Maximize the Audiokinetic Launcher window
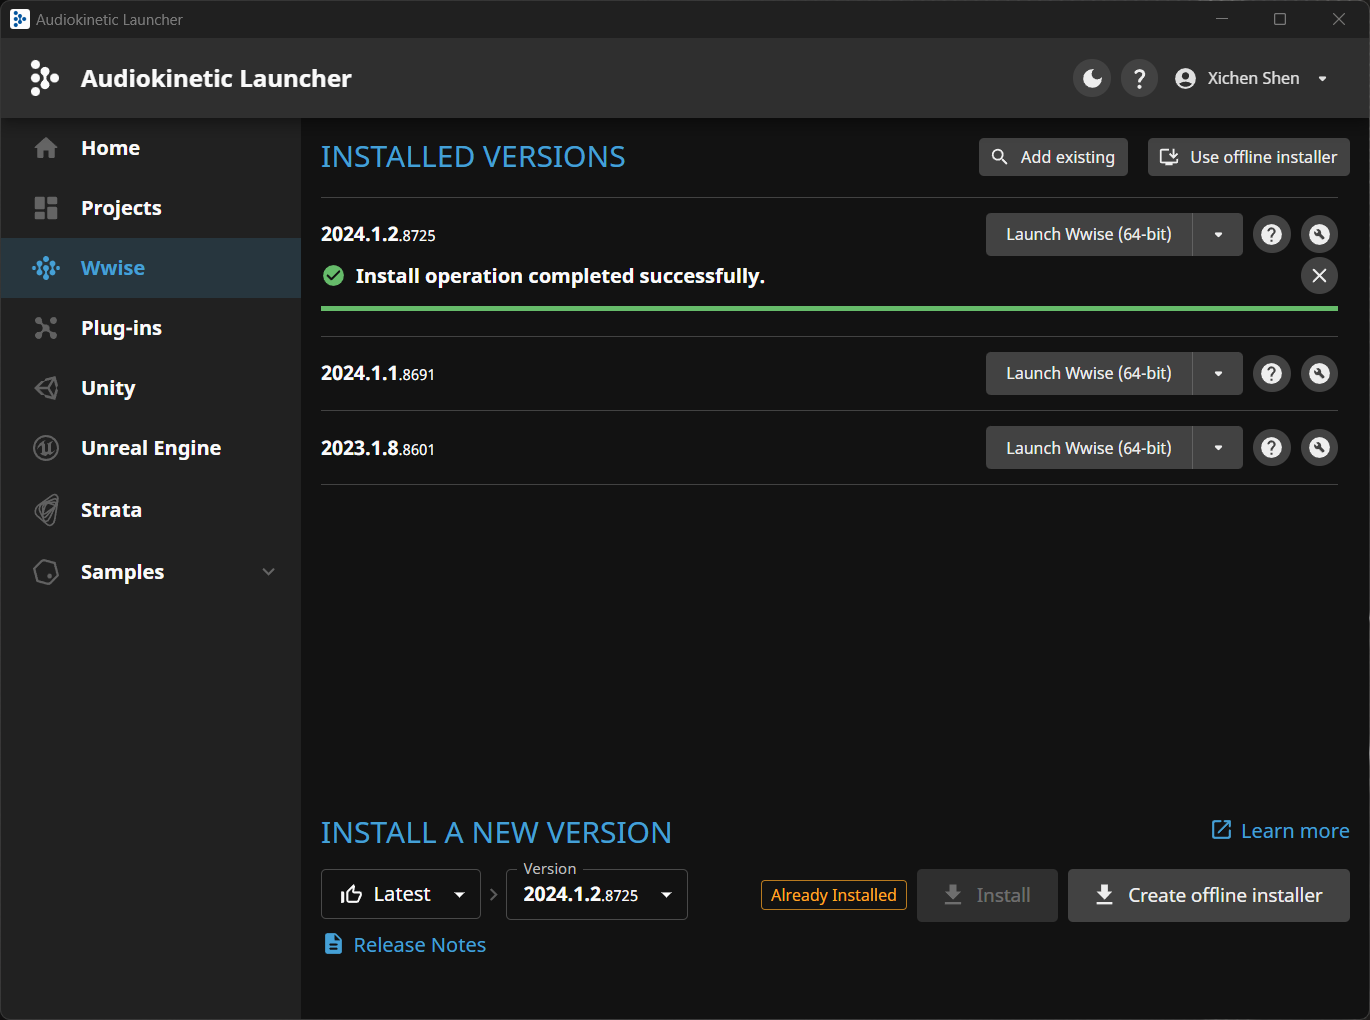The image size is (1370, 1020). pos(1280,19)
